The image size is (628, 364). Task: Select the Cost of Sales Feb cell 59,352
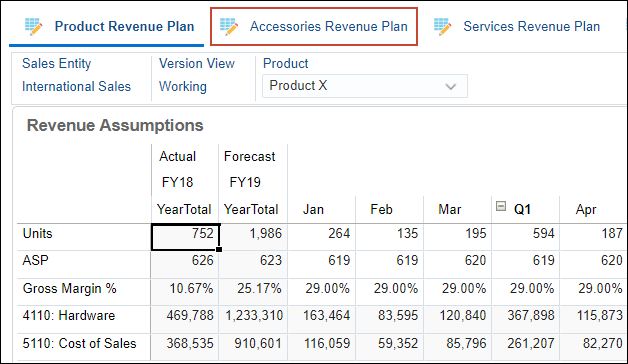click(x=390, y=347)
